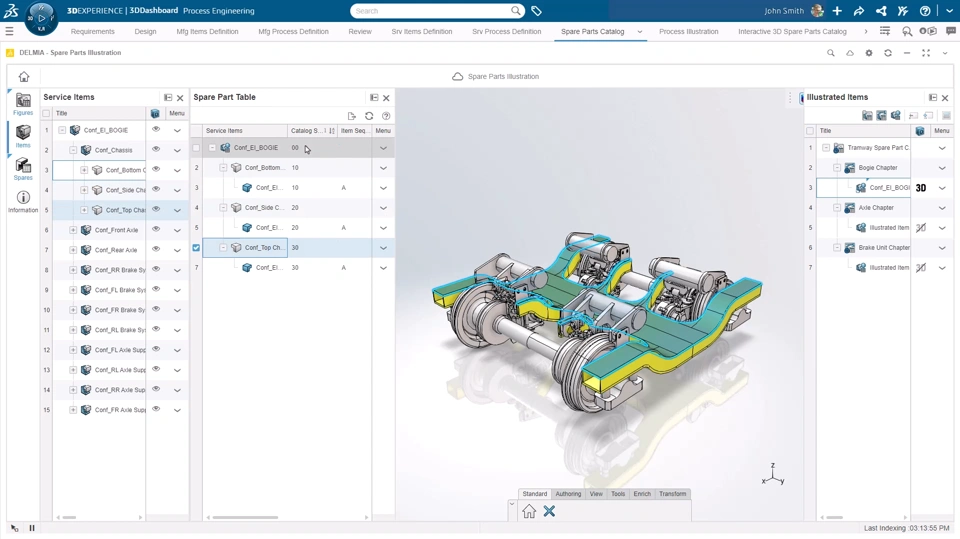Click the widget refresh icon
The height and width of the screenshot is (539, 960).
pyautogui.click(x=888, y=53)
